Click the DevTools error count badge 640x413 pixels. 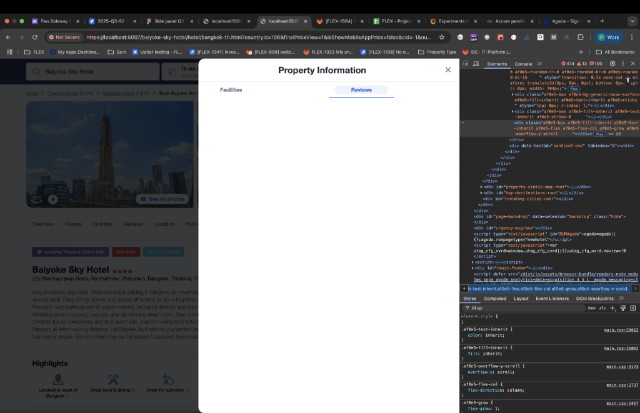point(568,64)
